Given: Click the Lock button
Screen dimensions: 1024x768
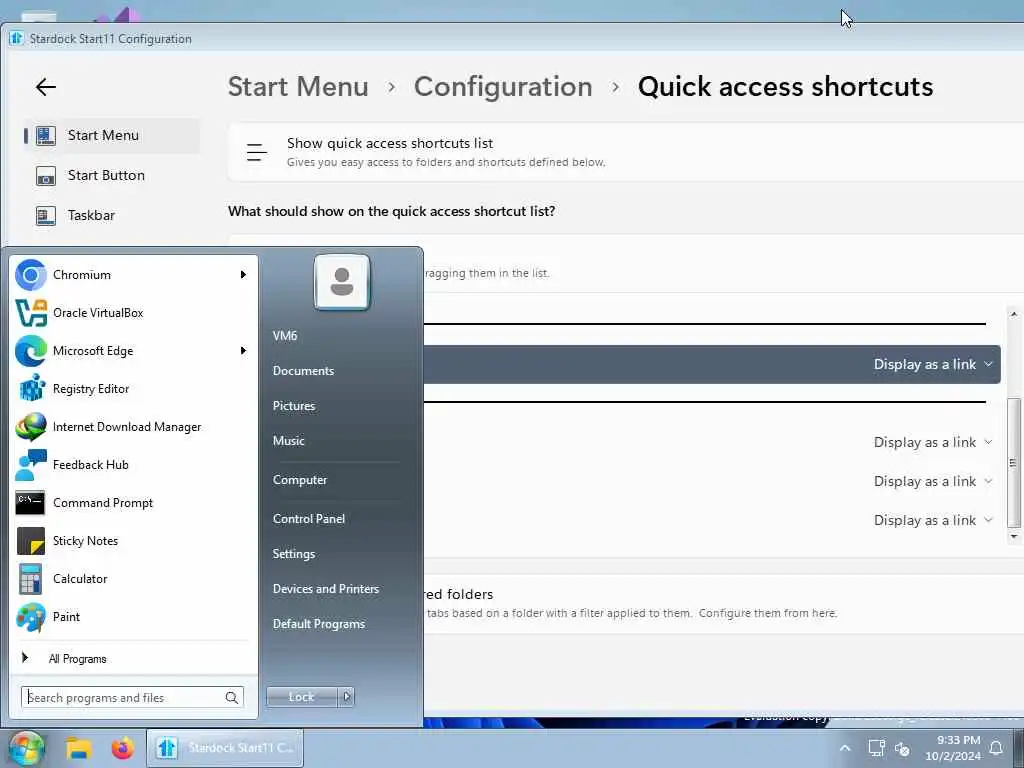Looking at the screenshot, I should pyautogui.click(x=302, y=697).
